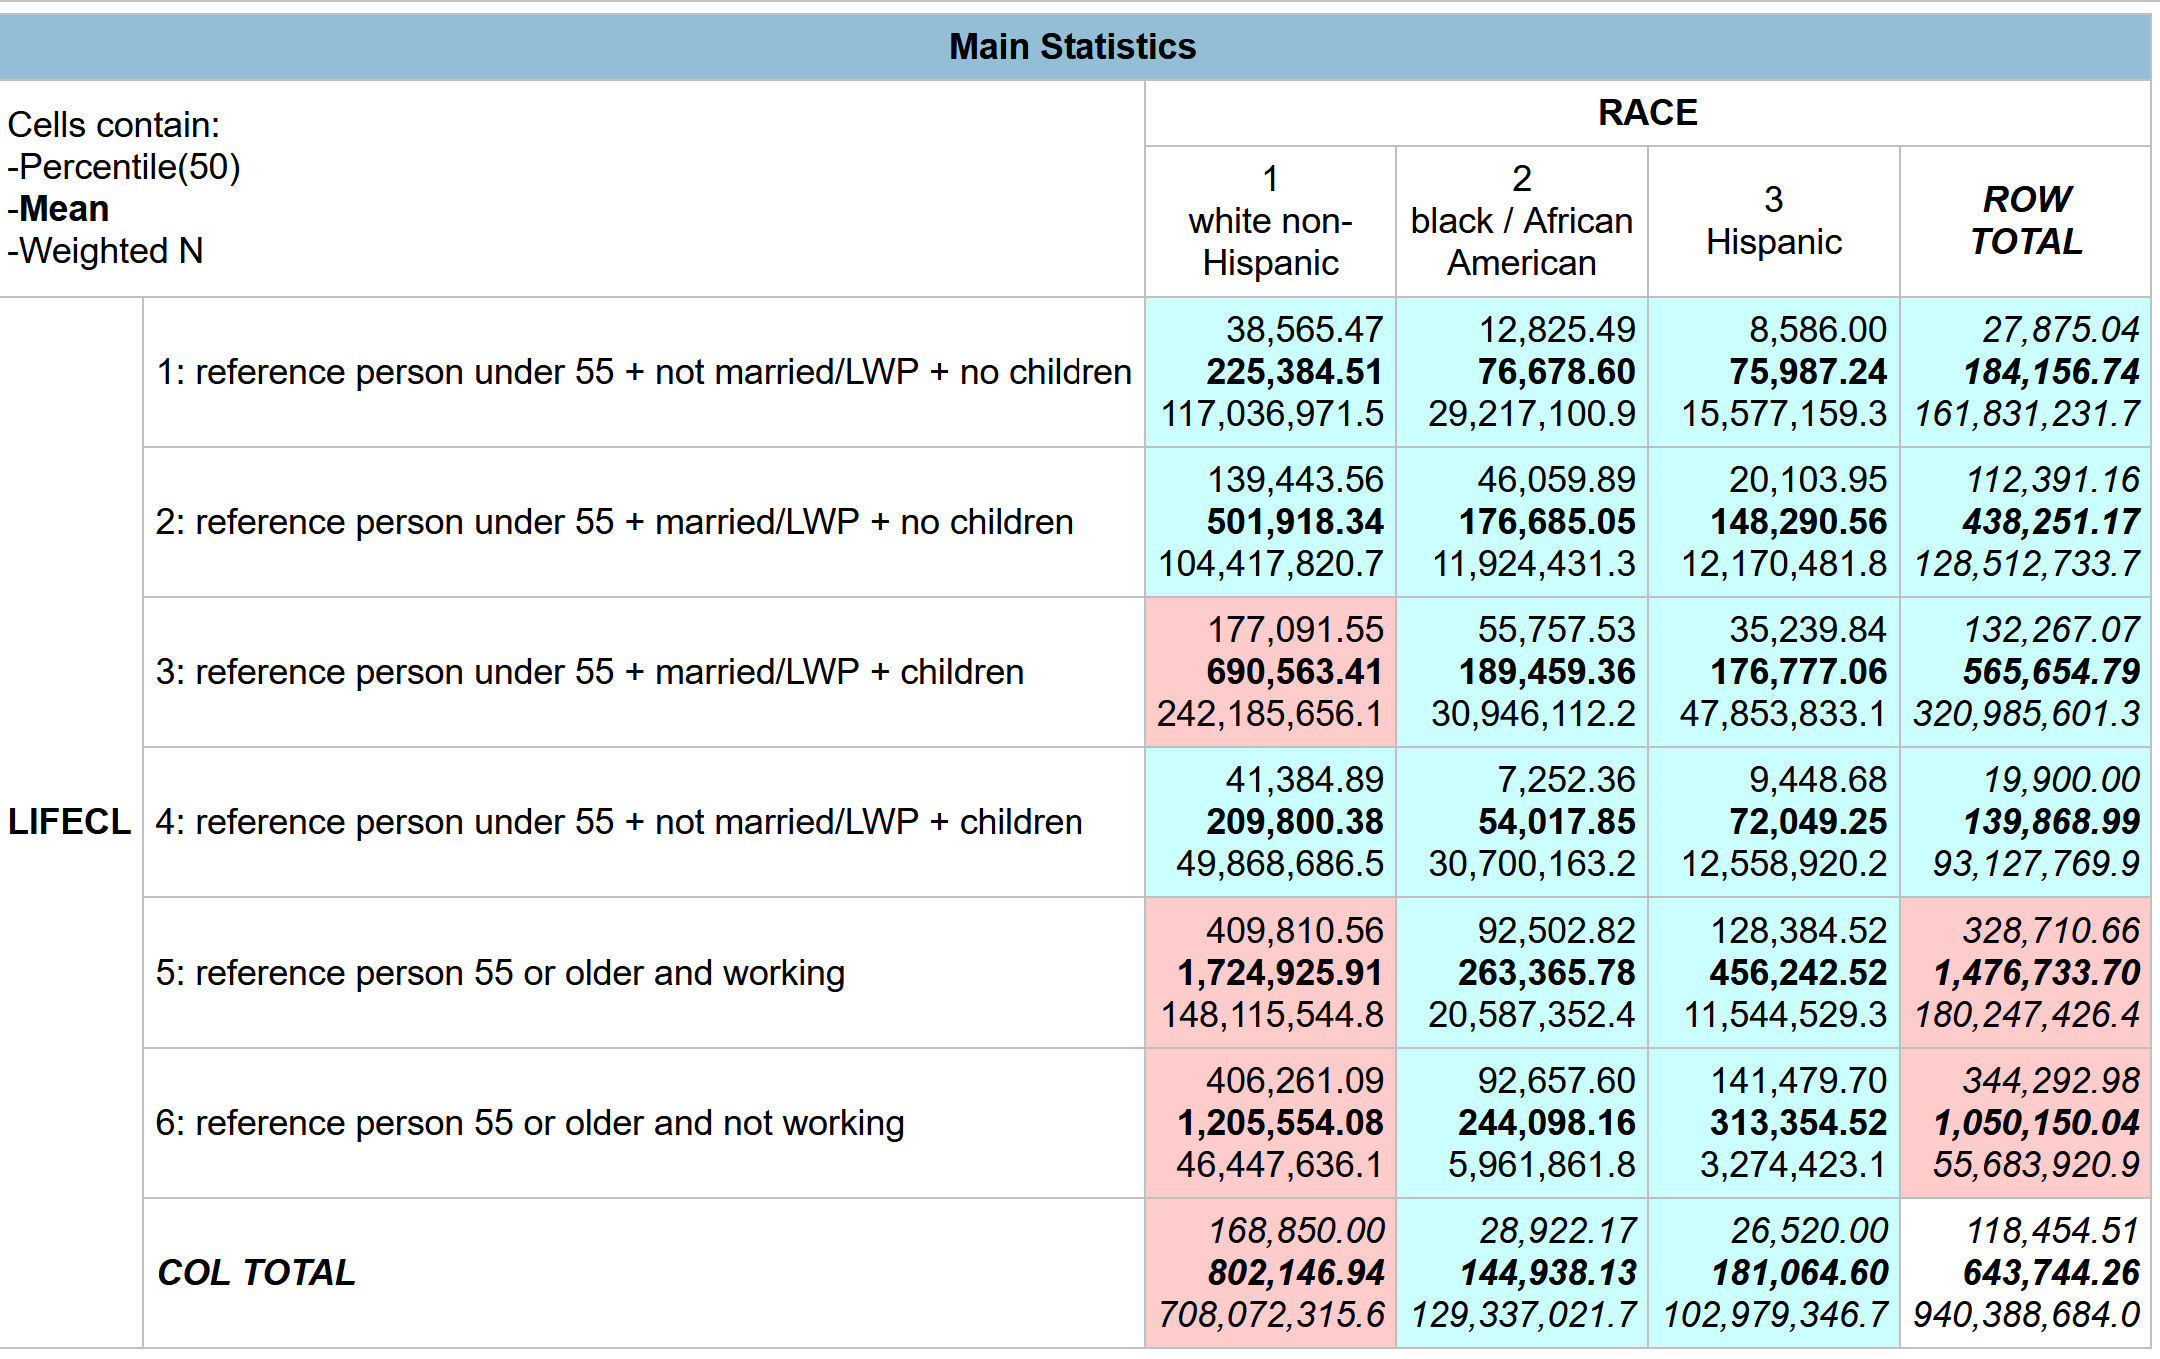This screenshot has height=1359, width=2160.
Task: Select the mean value "313,354.52"
Action: pos(1798,1123)
